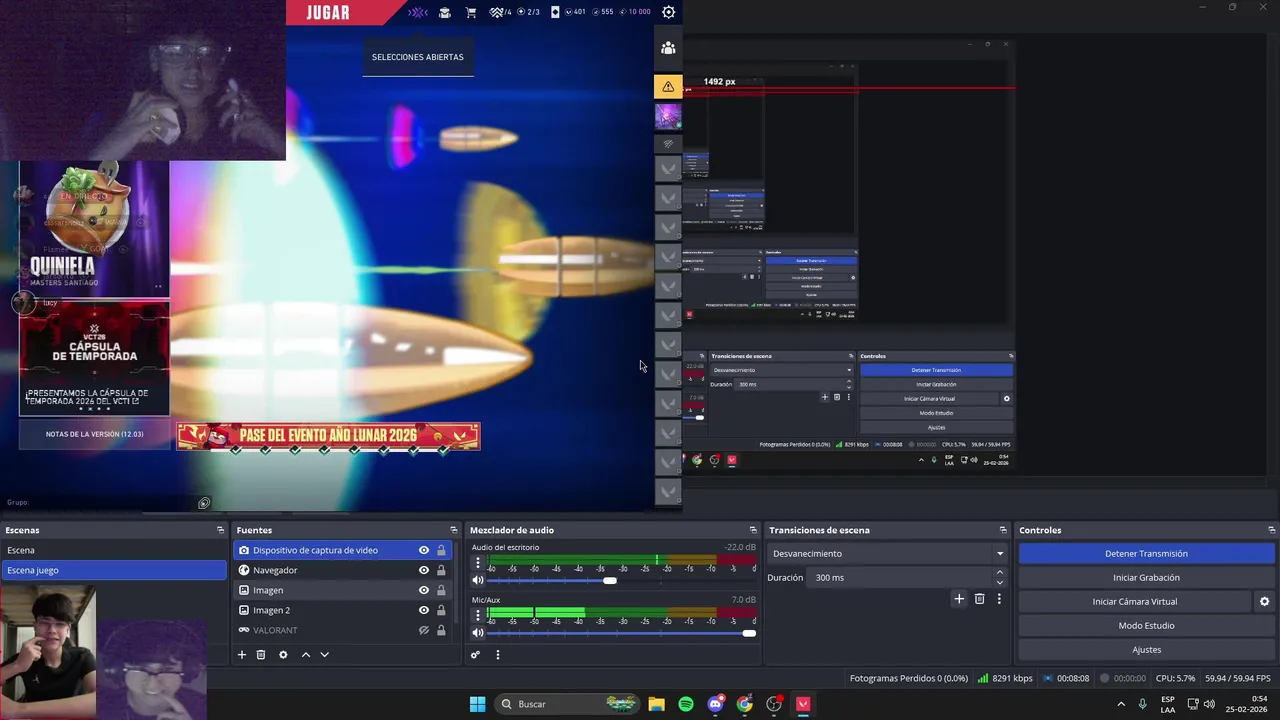Screen dimensions: 1280x720
Task: Open the Valorant friends social panel icon
Action: click(x=668, y=47)
